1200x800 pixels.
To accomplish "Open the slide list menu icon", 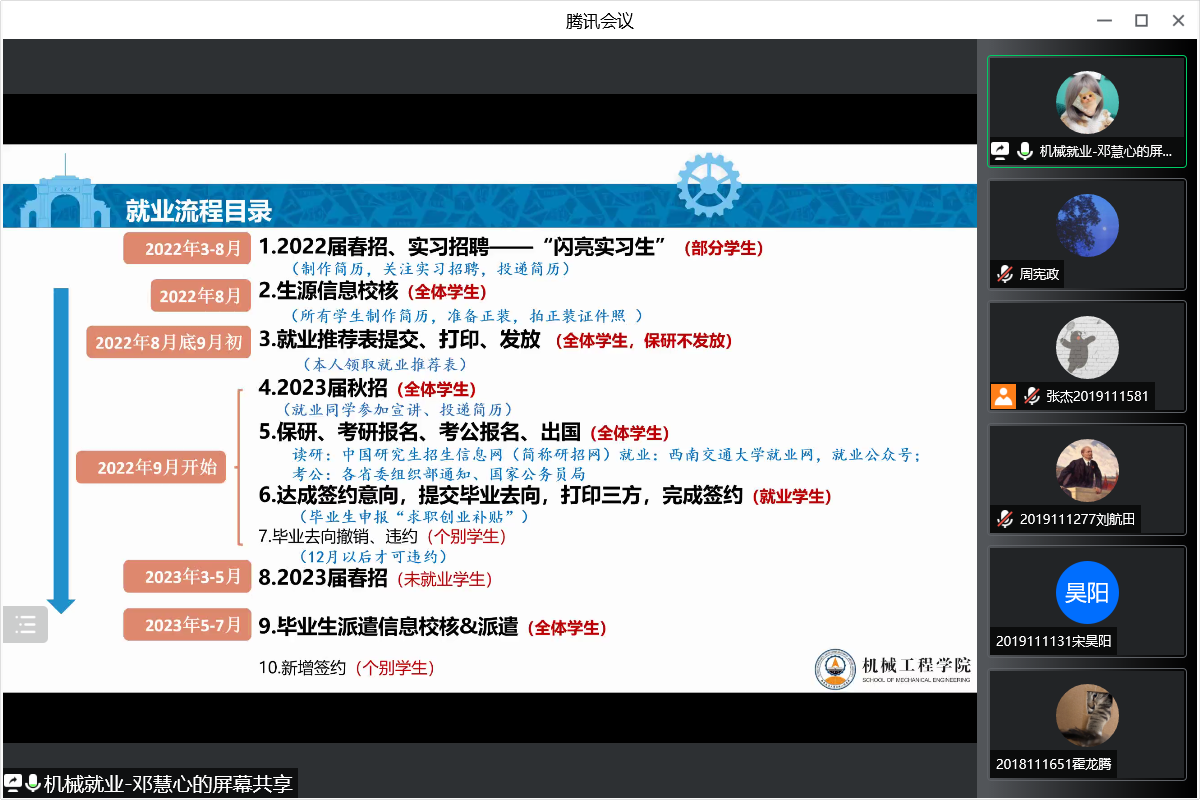I will pos(25,625).
